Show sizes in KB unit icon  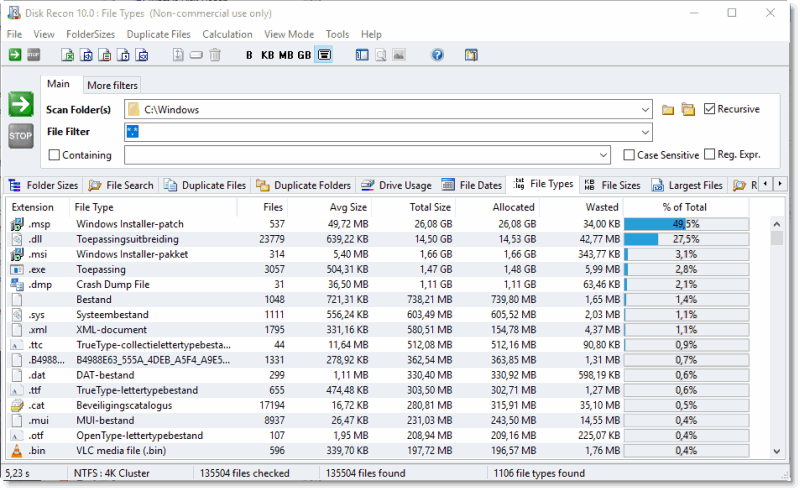(x=267, y=55)
